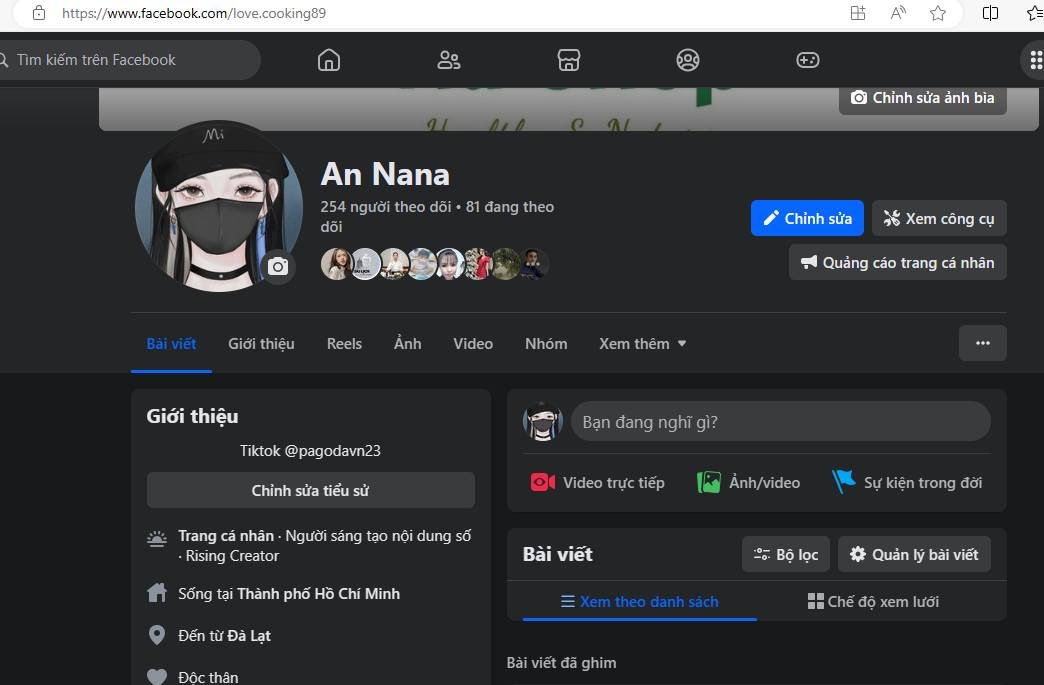Switch to grid view 'Chế độ xem lưới'

873,602
